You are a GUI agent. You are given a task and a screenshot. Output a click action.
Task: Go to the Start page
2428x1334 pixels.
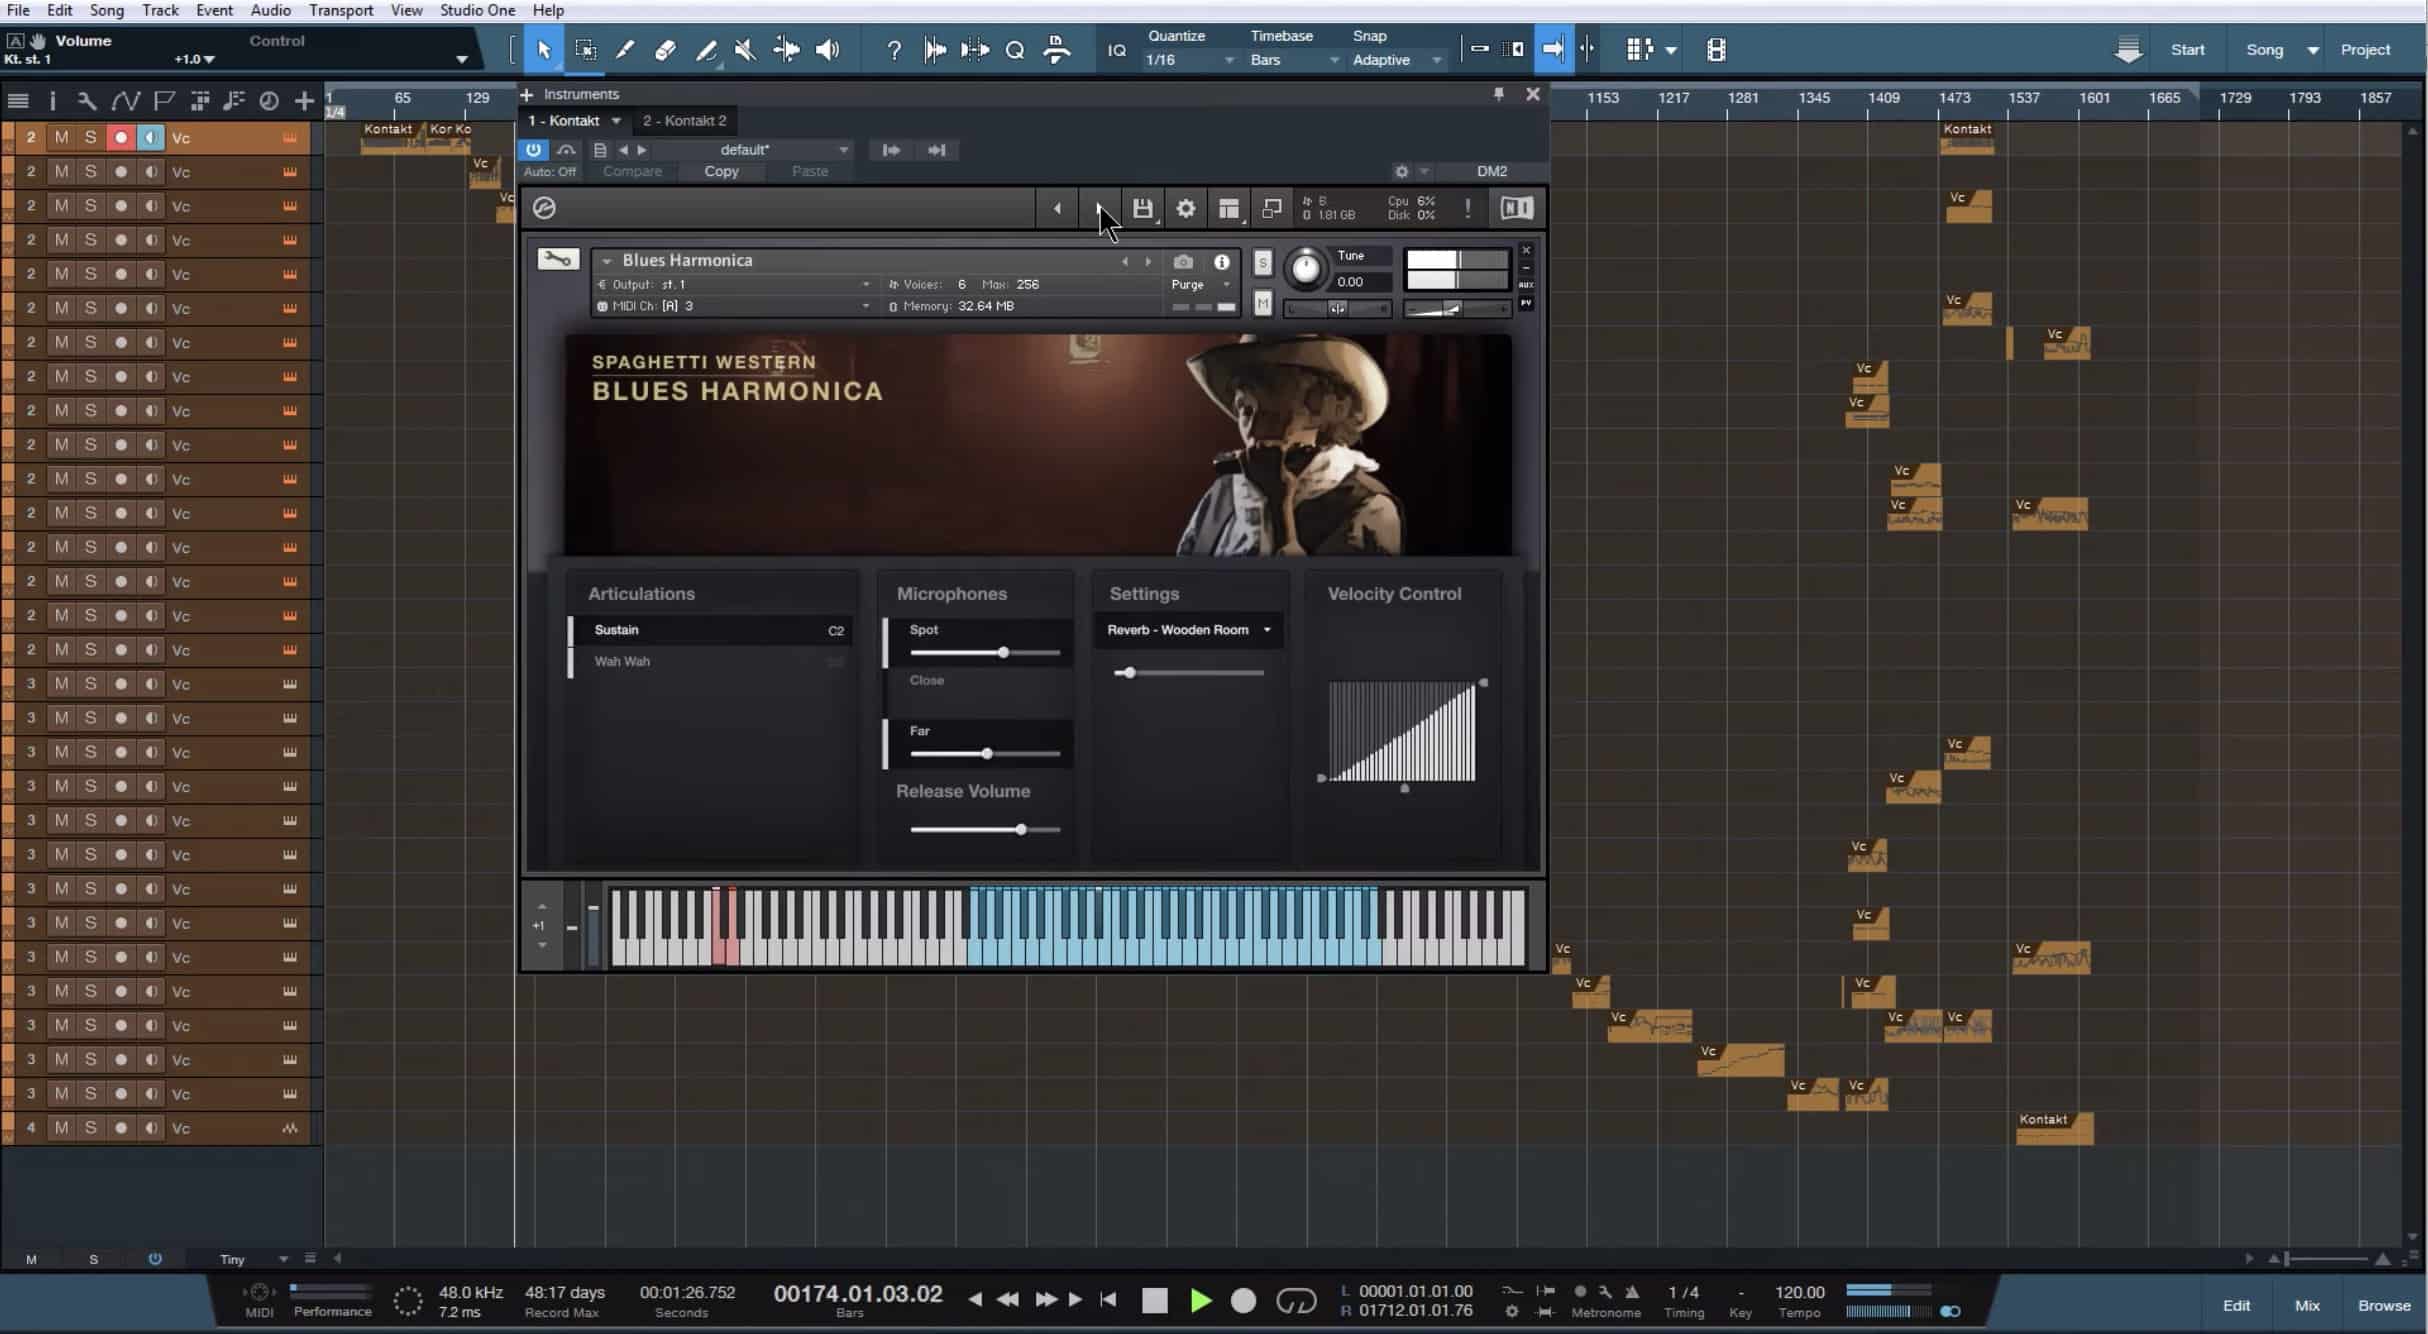click(x=2187, y=50)
